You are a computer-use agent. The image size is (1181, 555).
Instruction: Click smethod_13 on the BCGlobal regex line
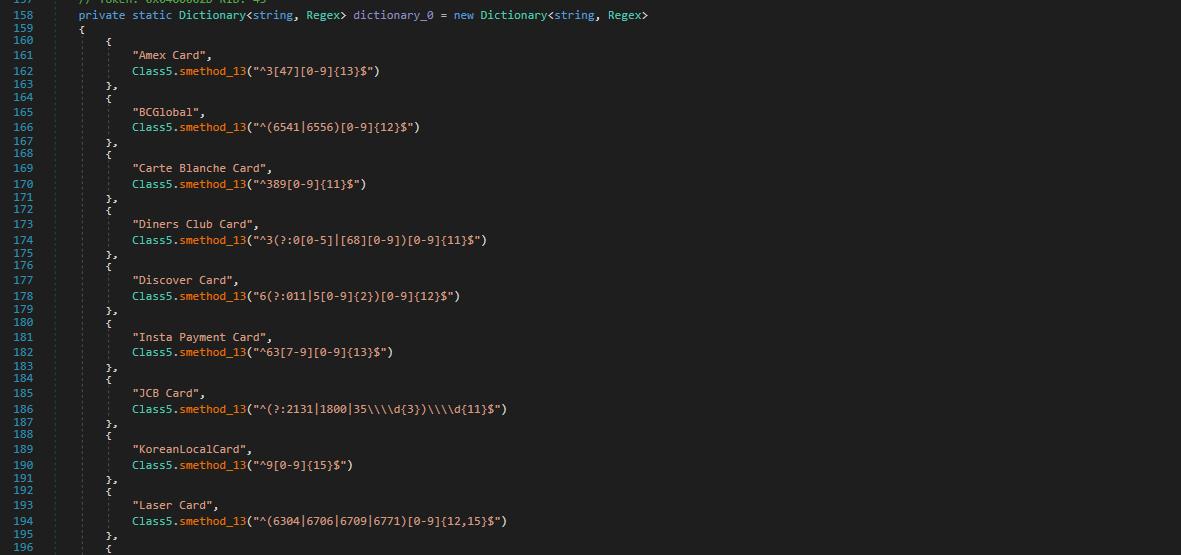pyautogui.click(x=212, y=128)
